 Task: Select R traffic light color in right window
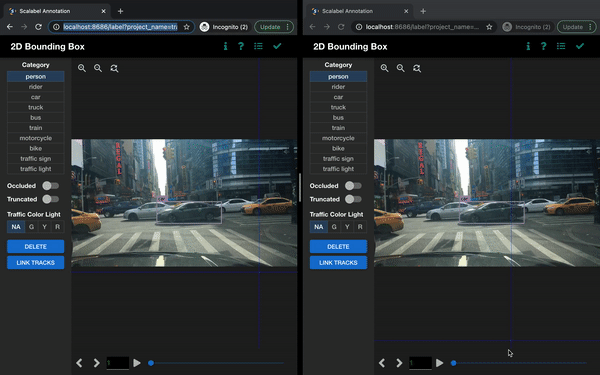click(360, 227)
